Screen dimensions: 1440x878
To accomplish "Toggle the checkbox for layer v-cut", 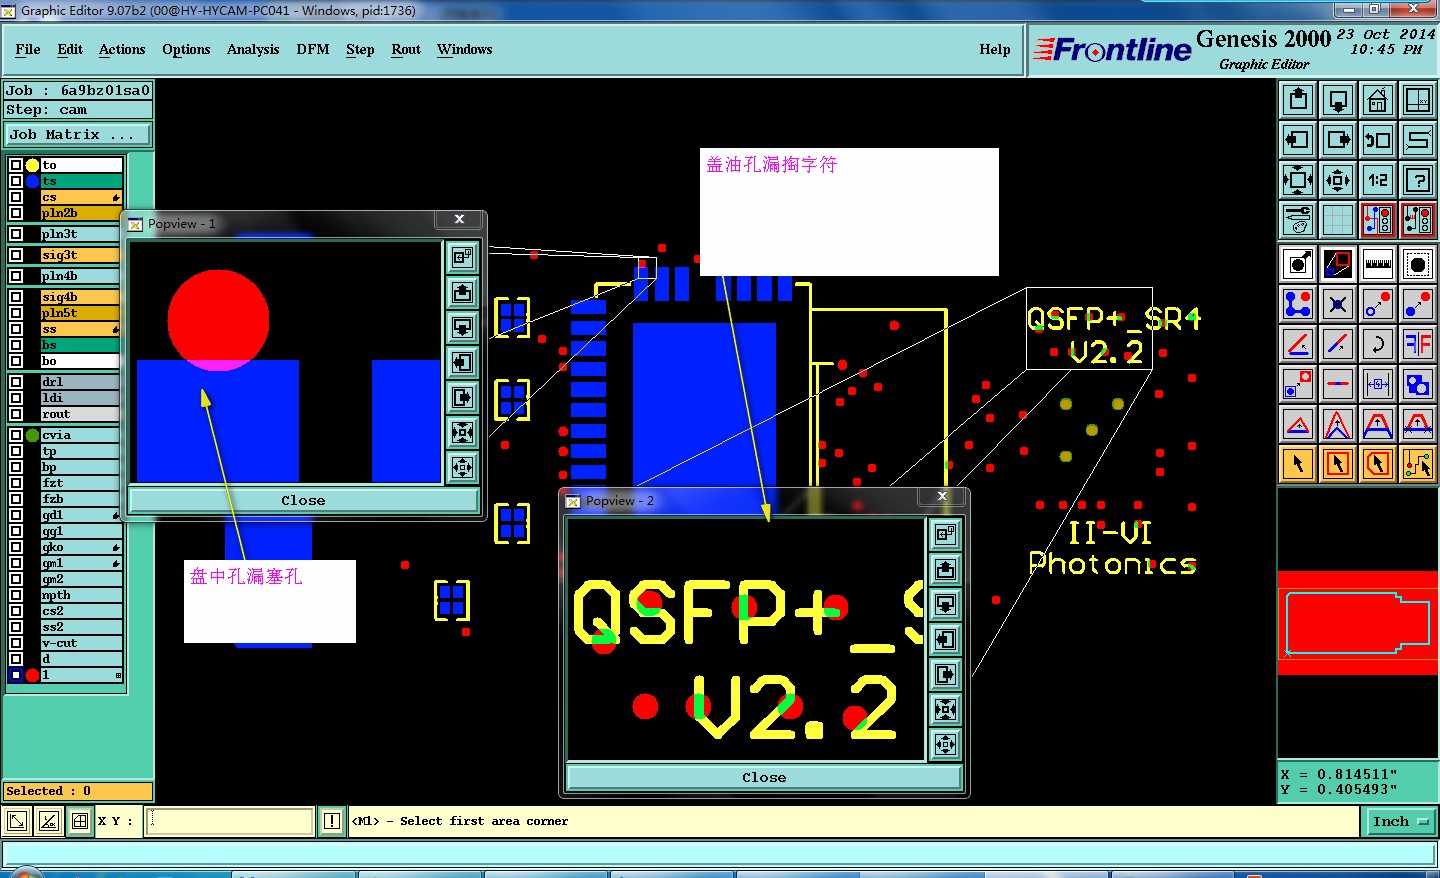I will pyautogui.click(x=16, y=643).
